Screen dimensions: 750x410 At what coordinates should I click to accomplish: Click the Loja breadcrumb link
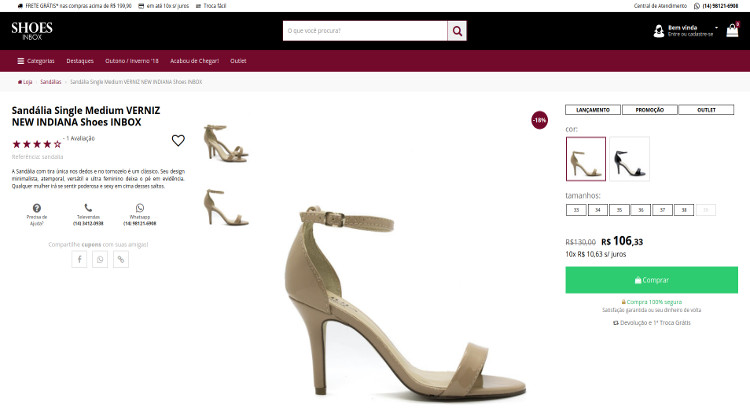[27, 82]
